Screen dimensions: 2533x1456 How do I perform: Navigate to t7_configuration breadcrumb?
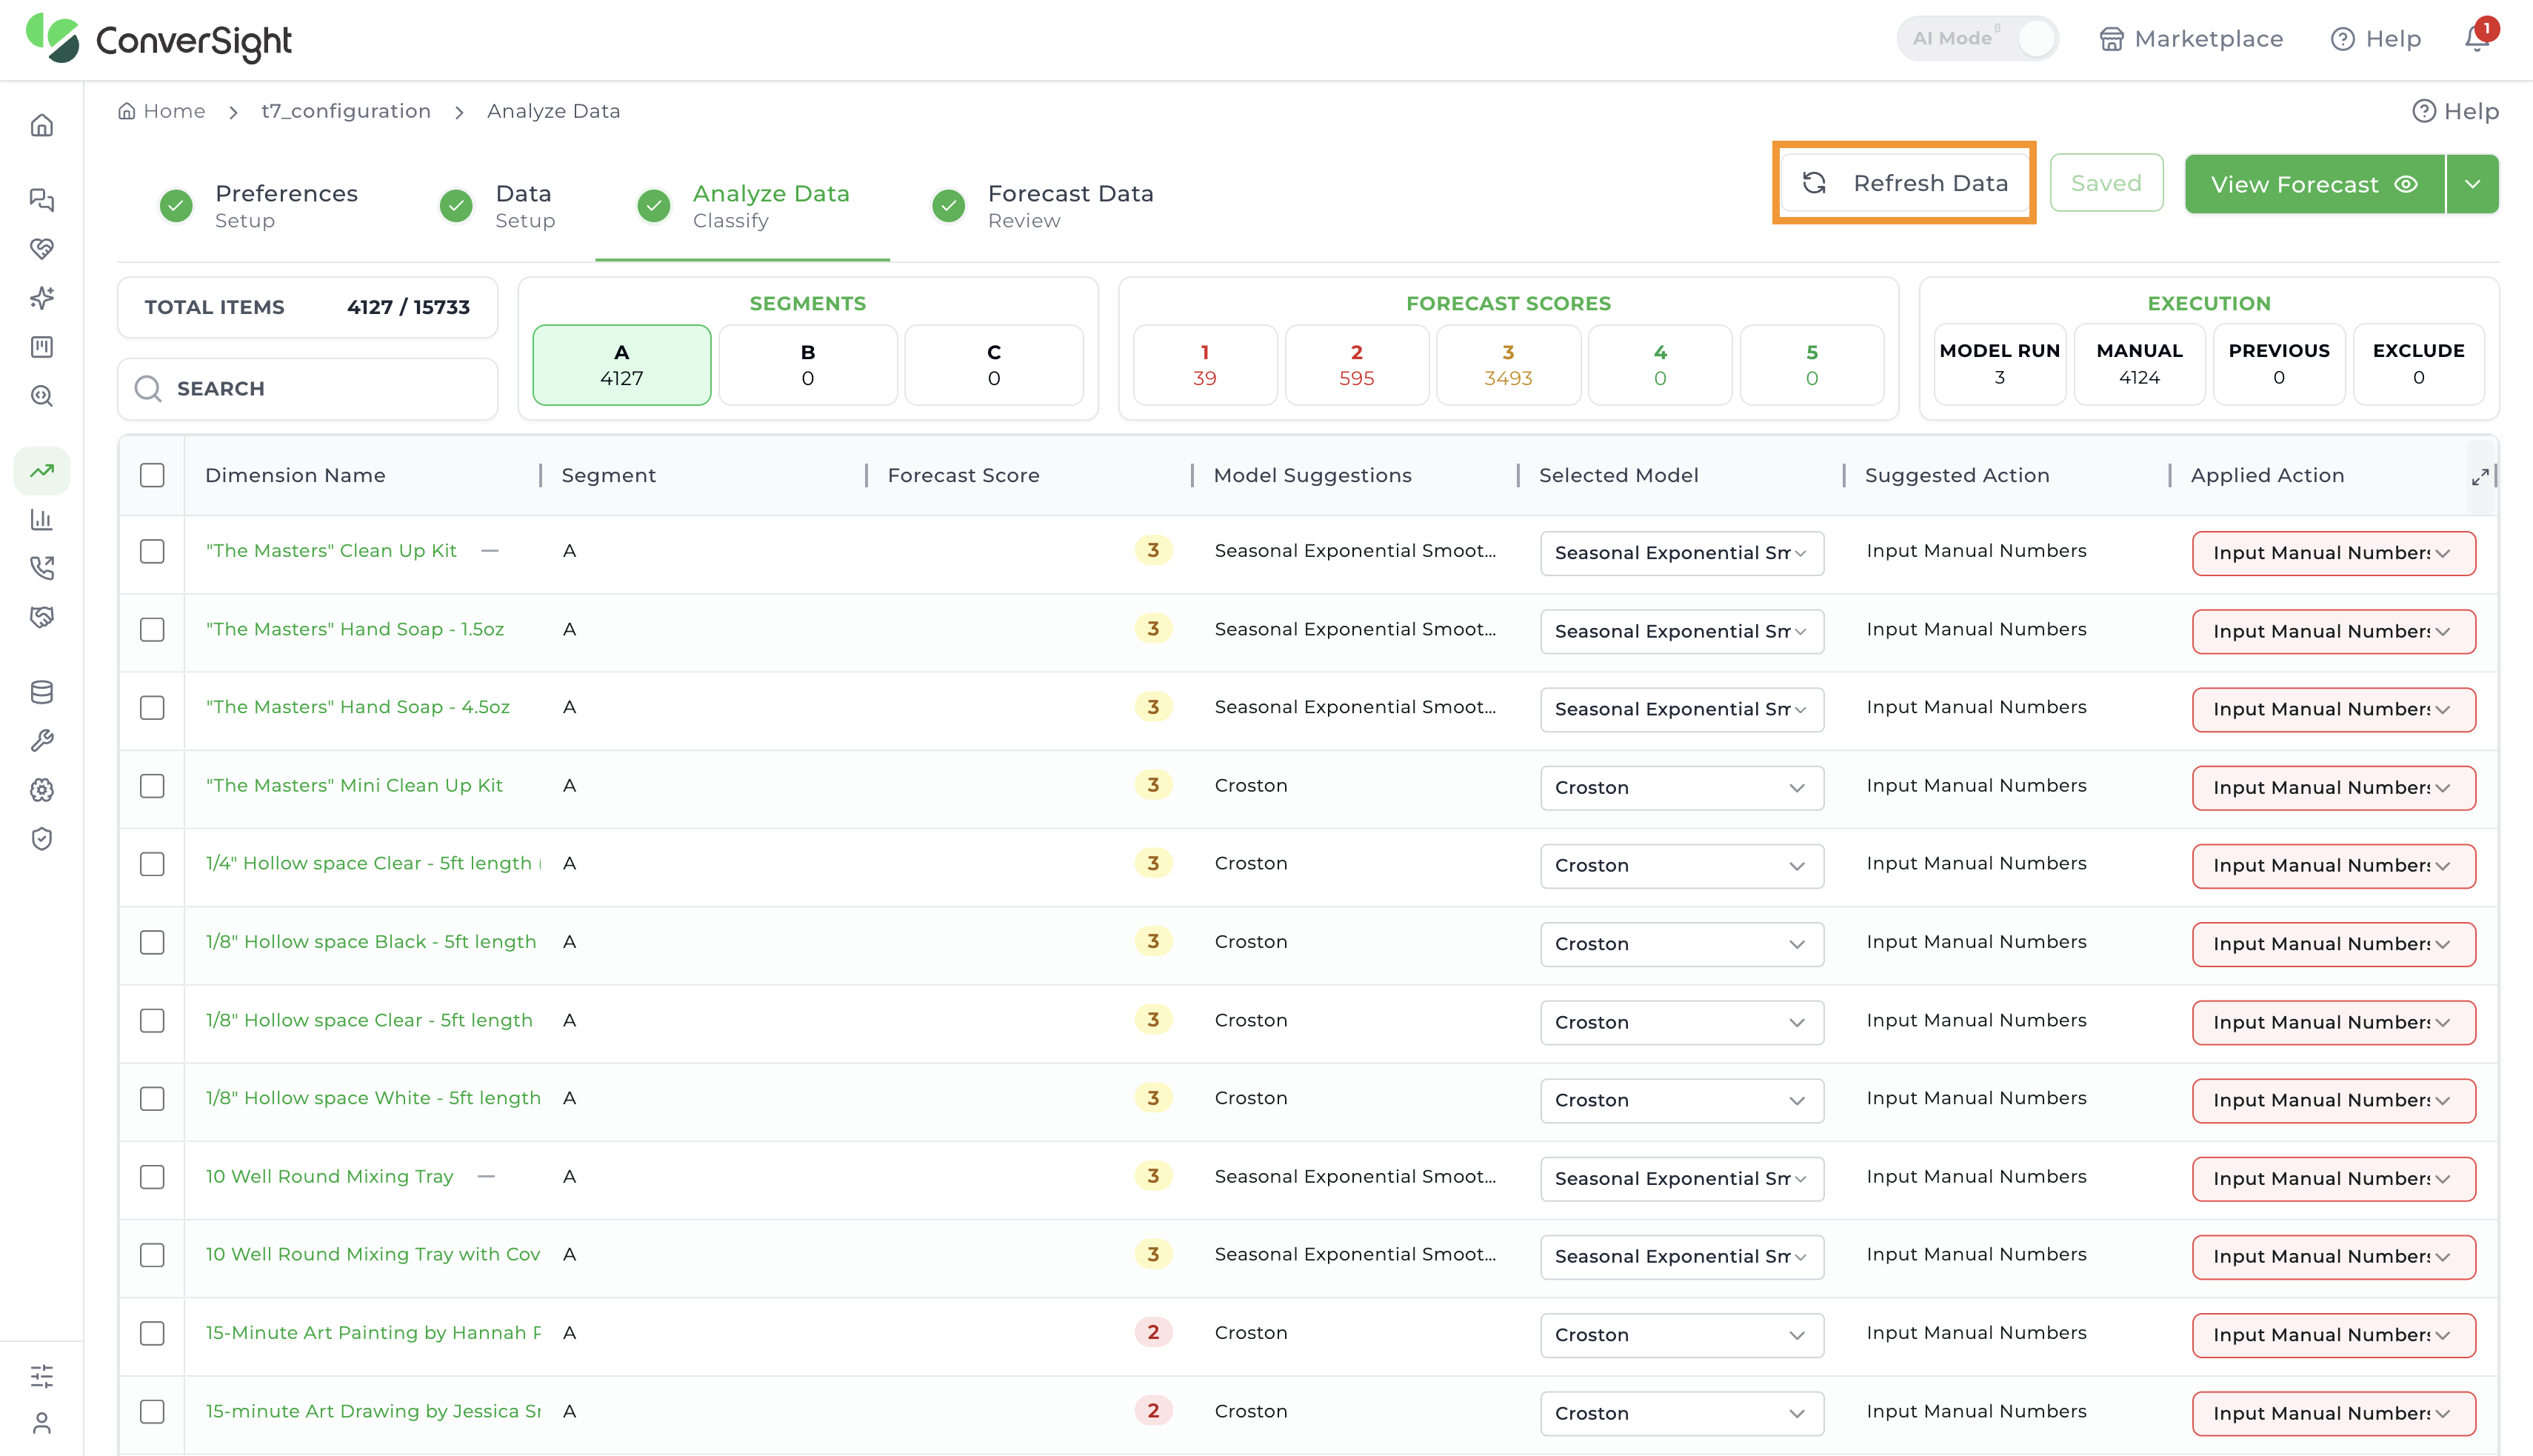coord(346,111)
